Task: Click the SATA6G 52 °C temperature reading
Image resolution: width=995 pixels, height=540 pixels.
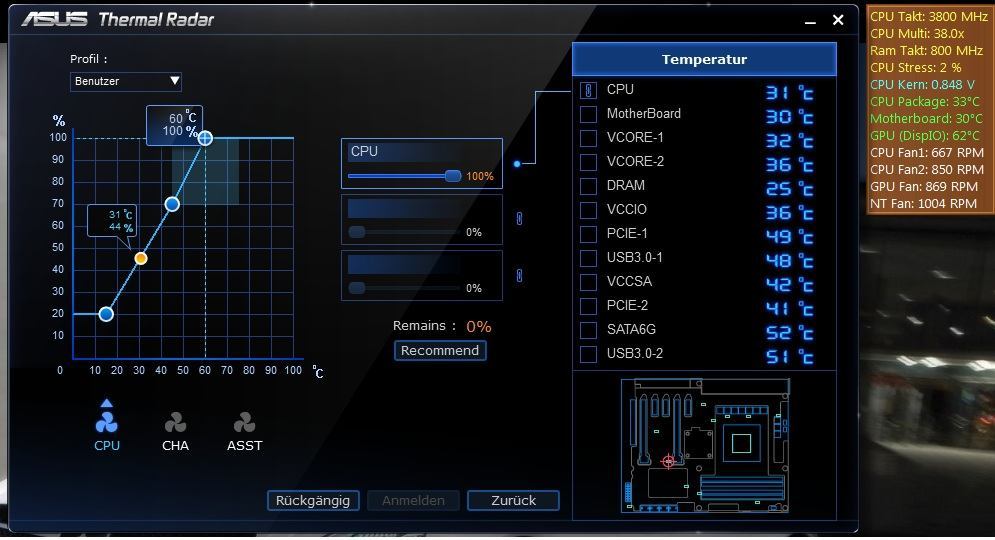Action: click(789, 333)
